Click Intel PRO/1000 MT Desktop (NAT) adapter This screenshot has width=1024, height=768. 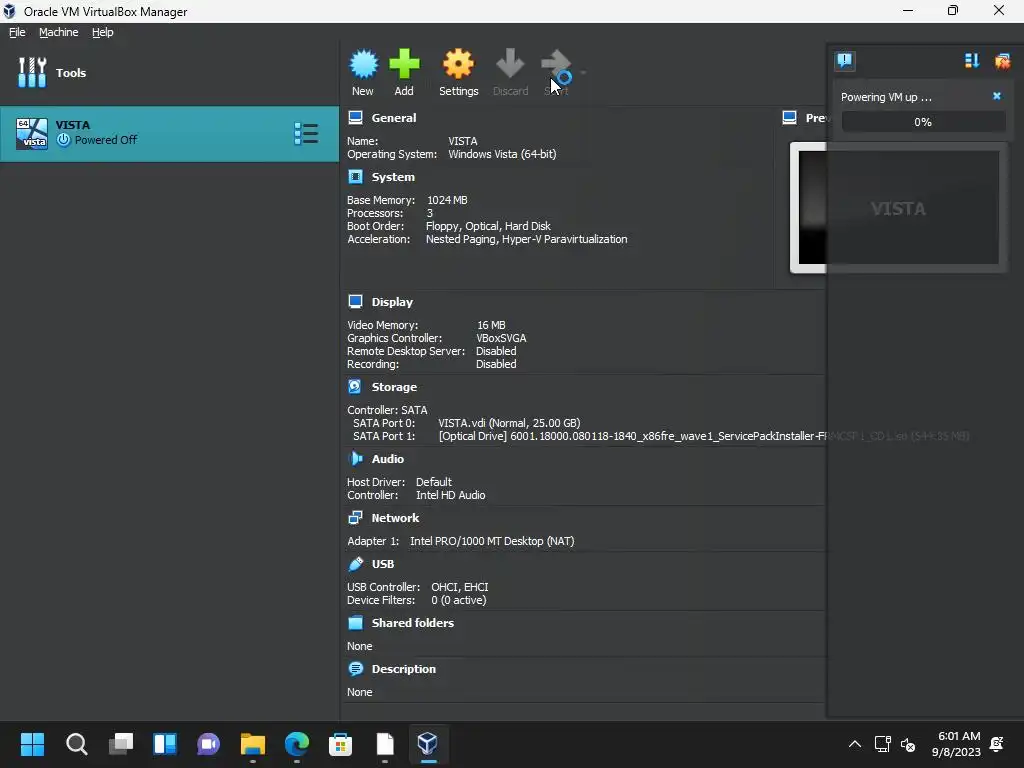click(492, 541)
